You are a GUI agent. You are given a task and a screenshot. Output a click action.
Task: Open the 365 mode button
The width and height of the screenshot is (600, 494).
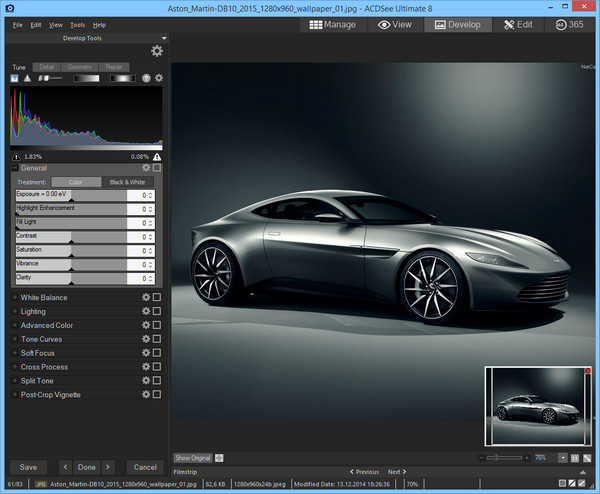point(571,24)
